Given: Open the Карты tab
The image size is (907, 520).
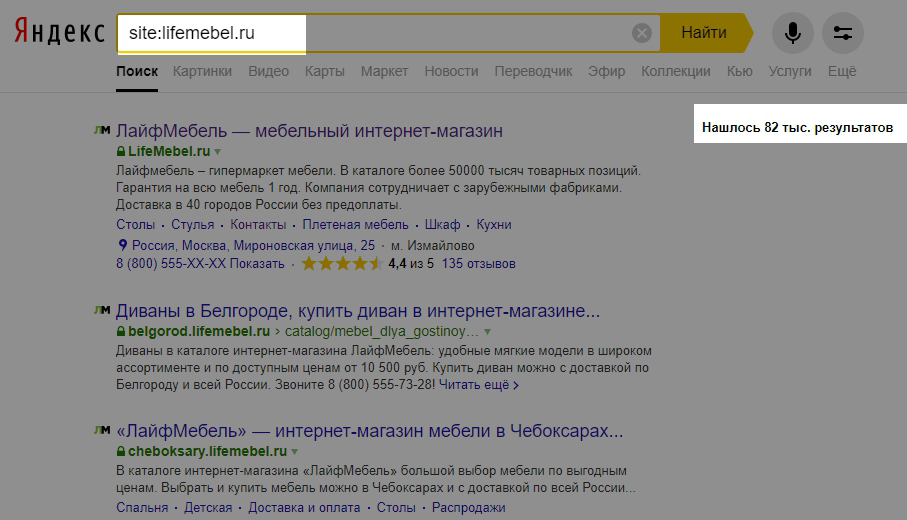Looking at the screenshot, I should [325, 71].
